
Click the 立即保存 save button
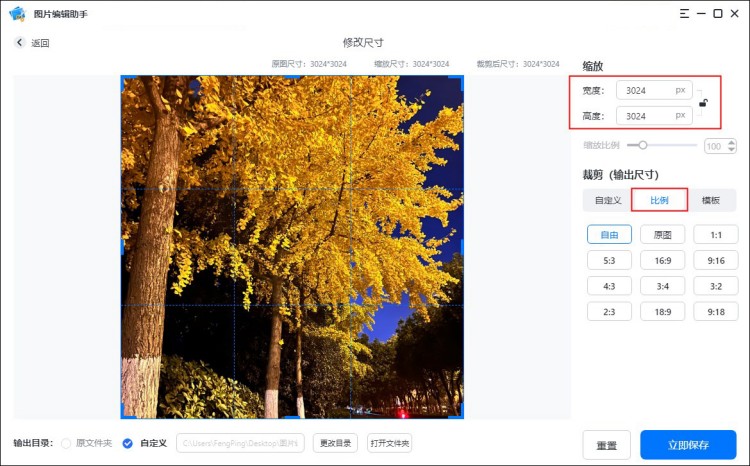(x=688, y=445)
